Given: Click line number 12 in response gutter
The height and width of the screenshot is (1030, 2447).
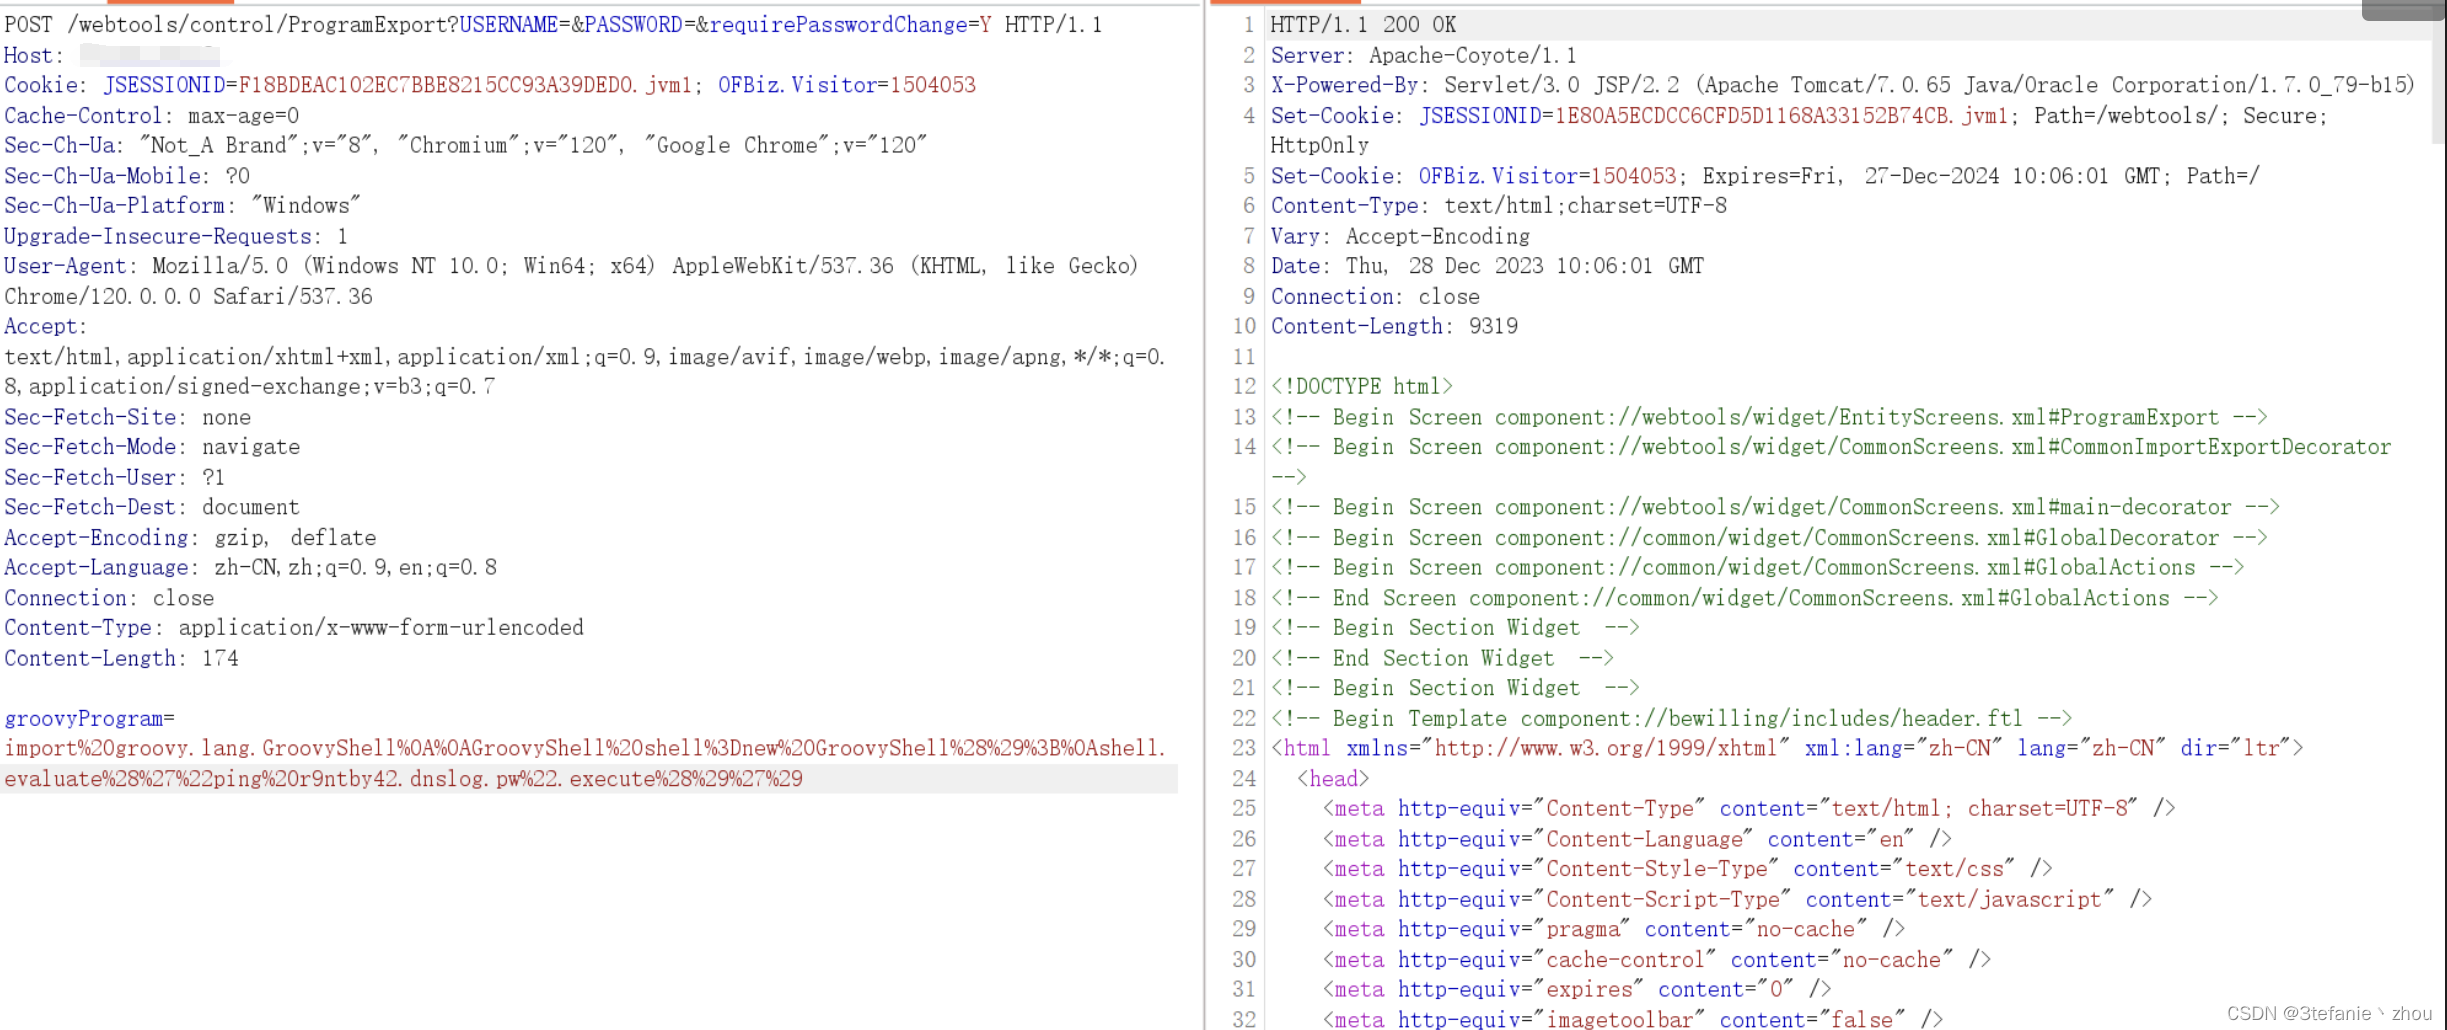Looking at the screenshot, I should click(1244, 386).
